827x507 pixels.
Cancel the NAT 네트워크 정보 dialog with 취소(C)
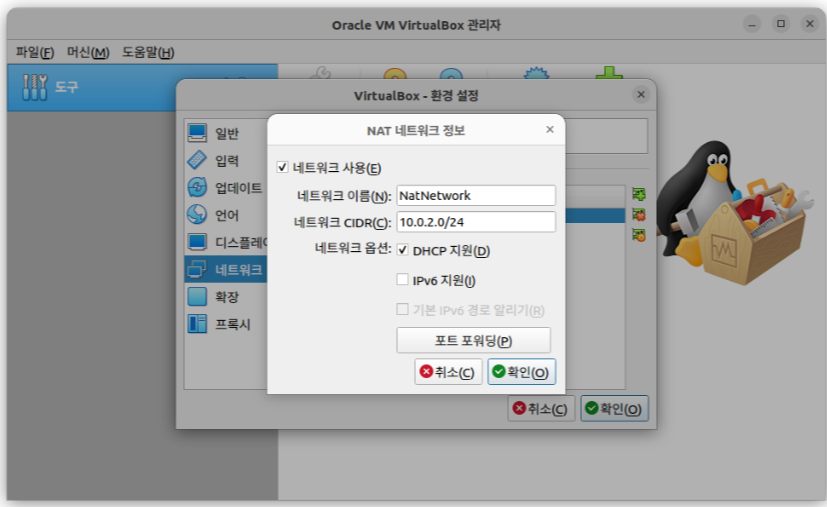(448, 372)
